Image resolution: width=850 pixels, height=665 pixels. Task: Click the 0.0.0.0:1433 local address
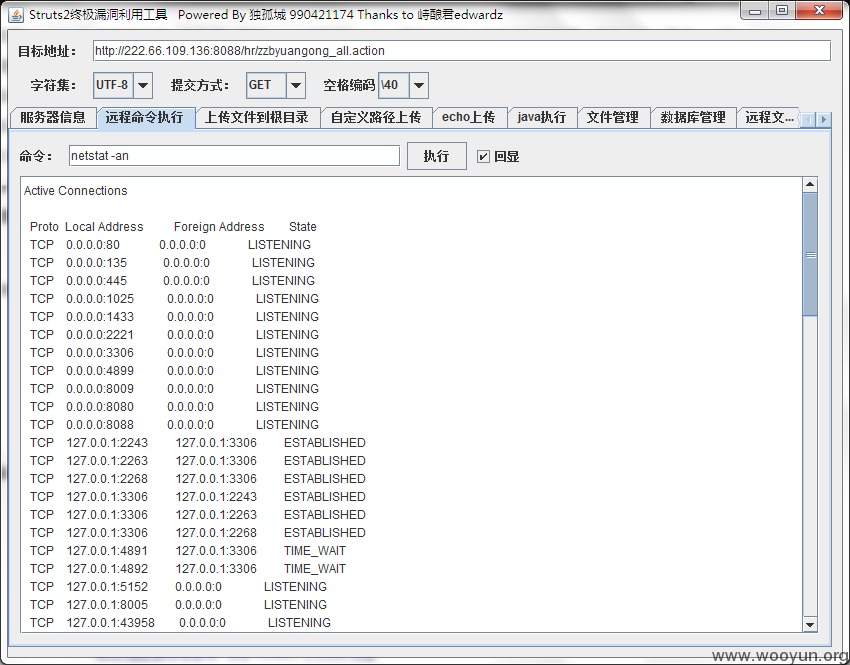[100, 317]
